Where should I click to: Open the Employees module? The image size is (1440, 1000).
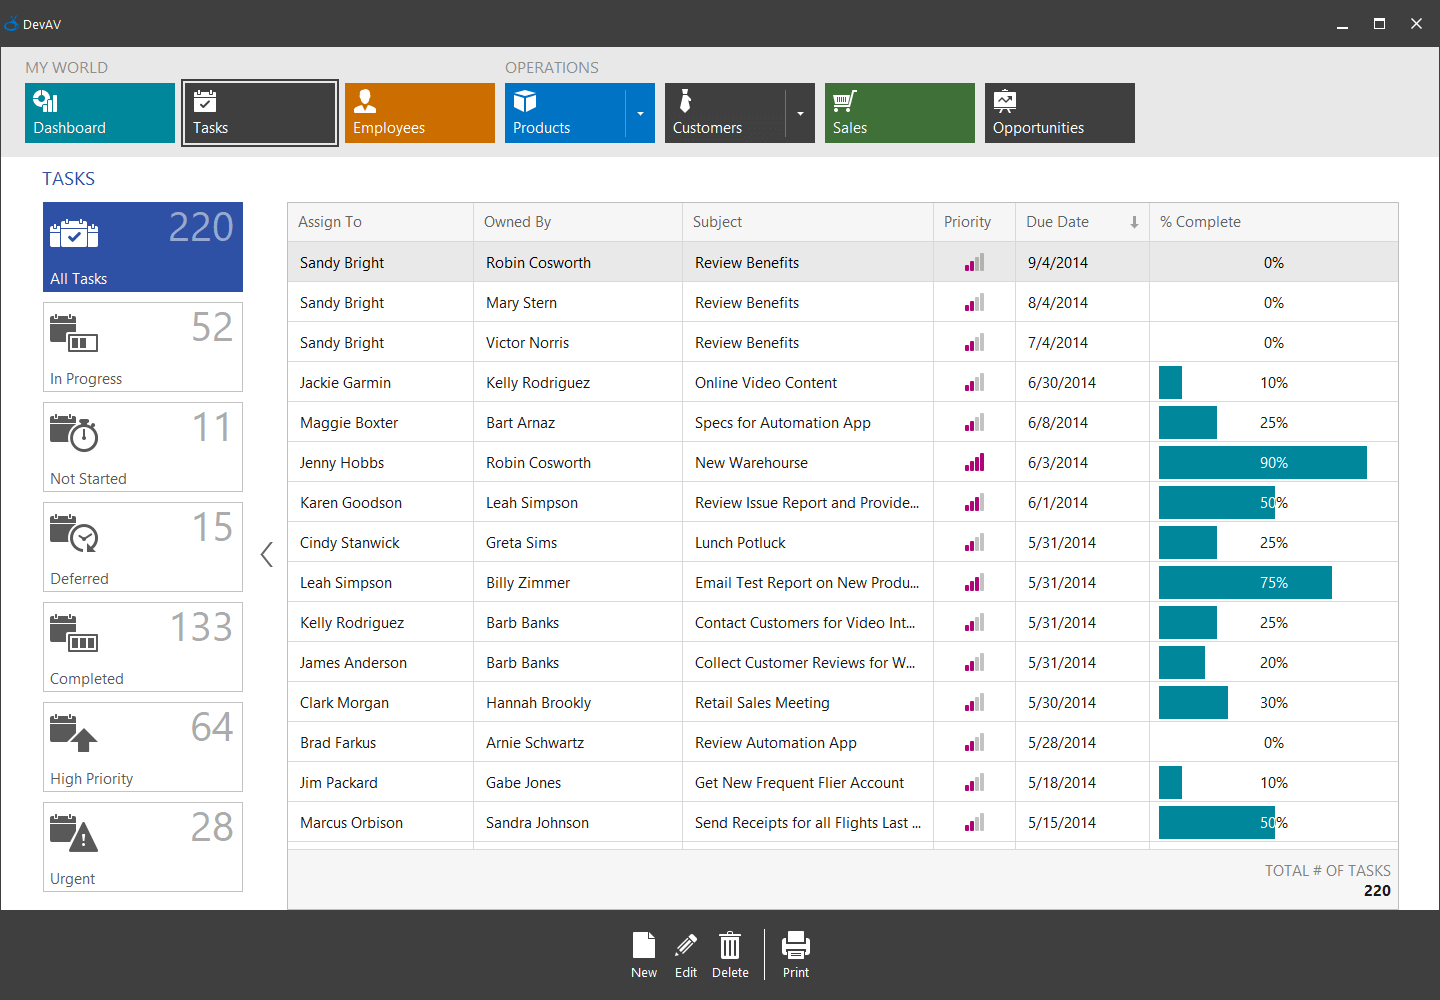click(419, 113)
